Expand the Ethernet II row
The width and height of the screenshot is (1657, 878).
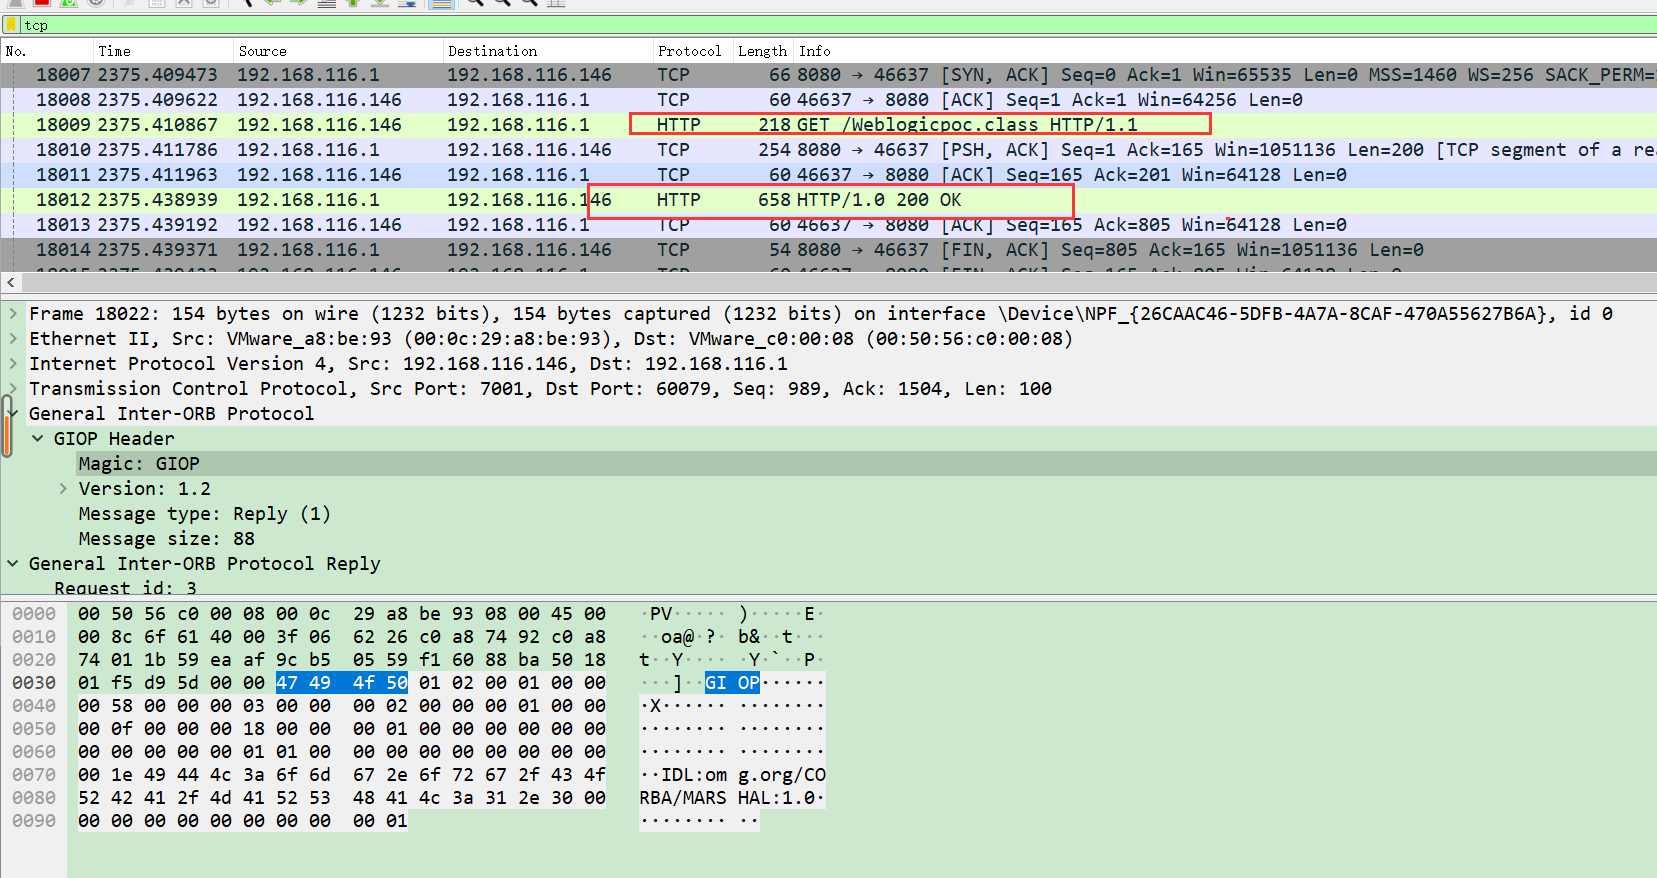click(13, 339)
